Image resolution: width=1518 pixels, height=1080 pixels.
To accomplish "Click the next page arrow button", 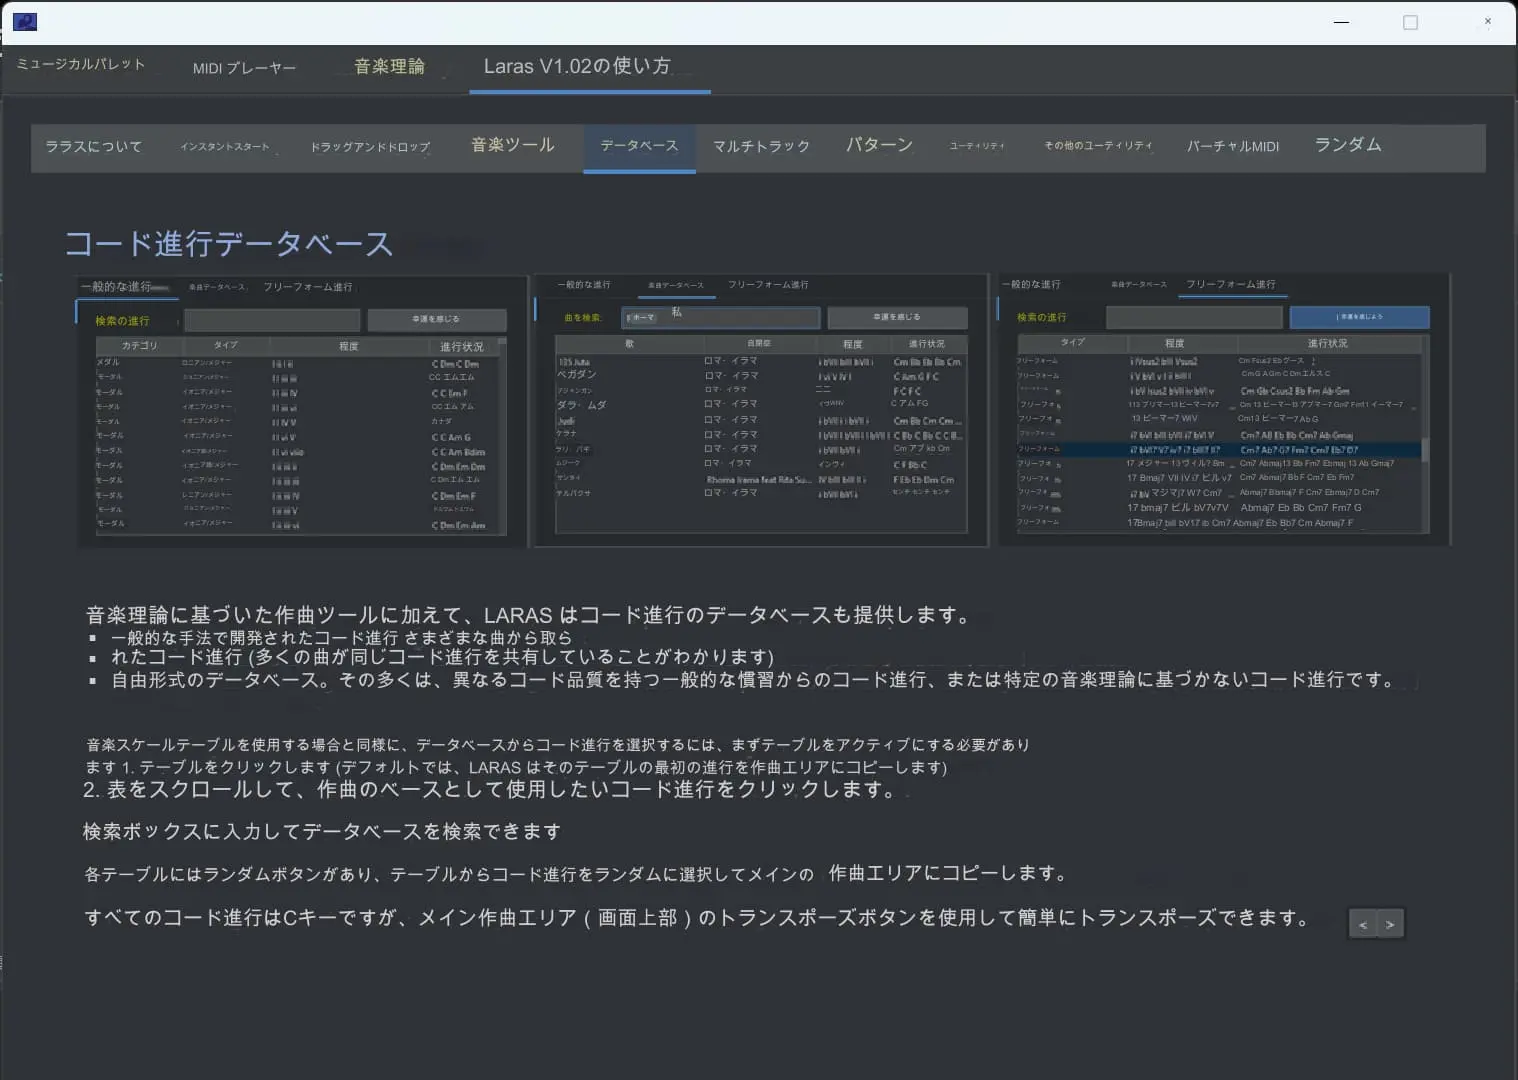I will pyautogui.click(x=1390, y=925).
